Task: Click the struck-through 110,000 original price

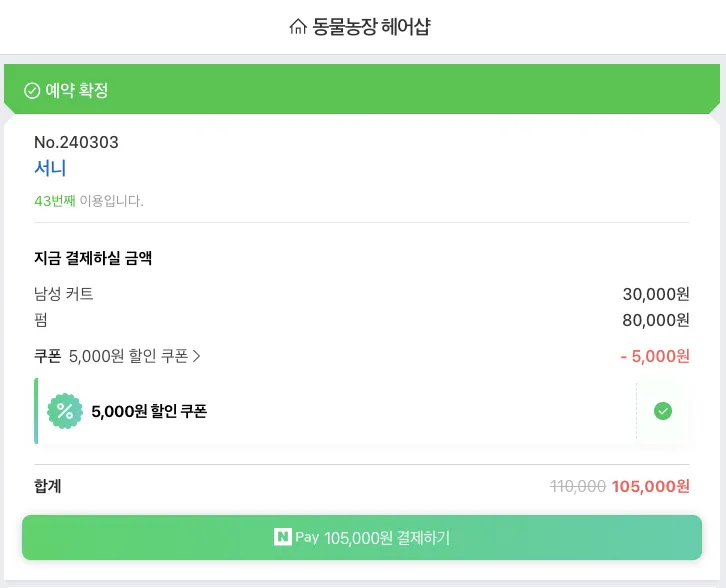Action: pos(578,486)
